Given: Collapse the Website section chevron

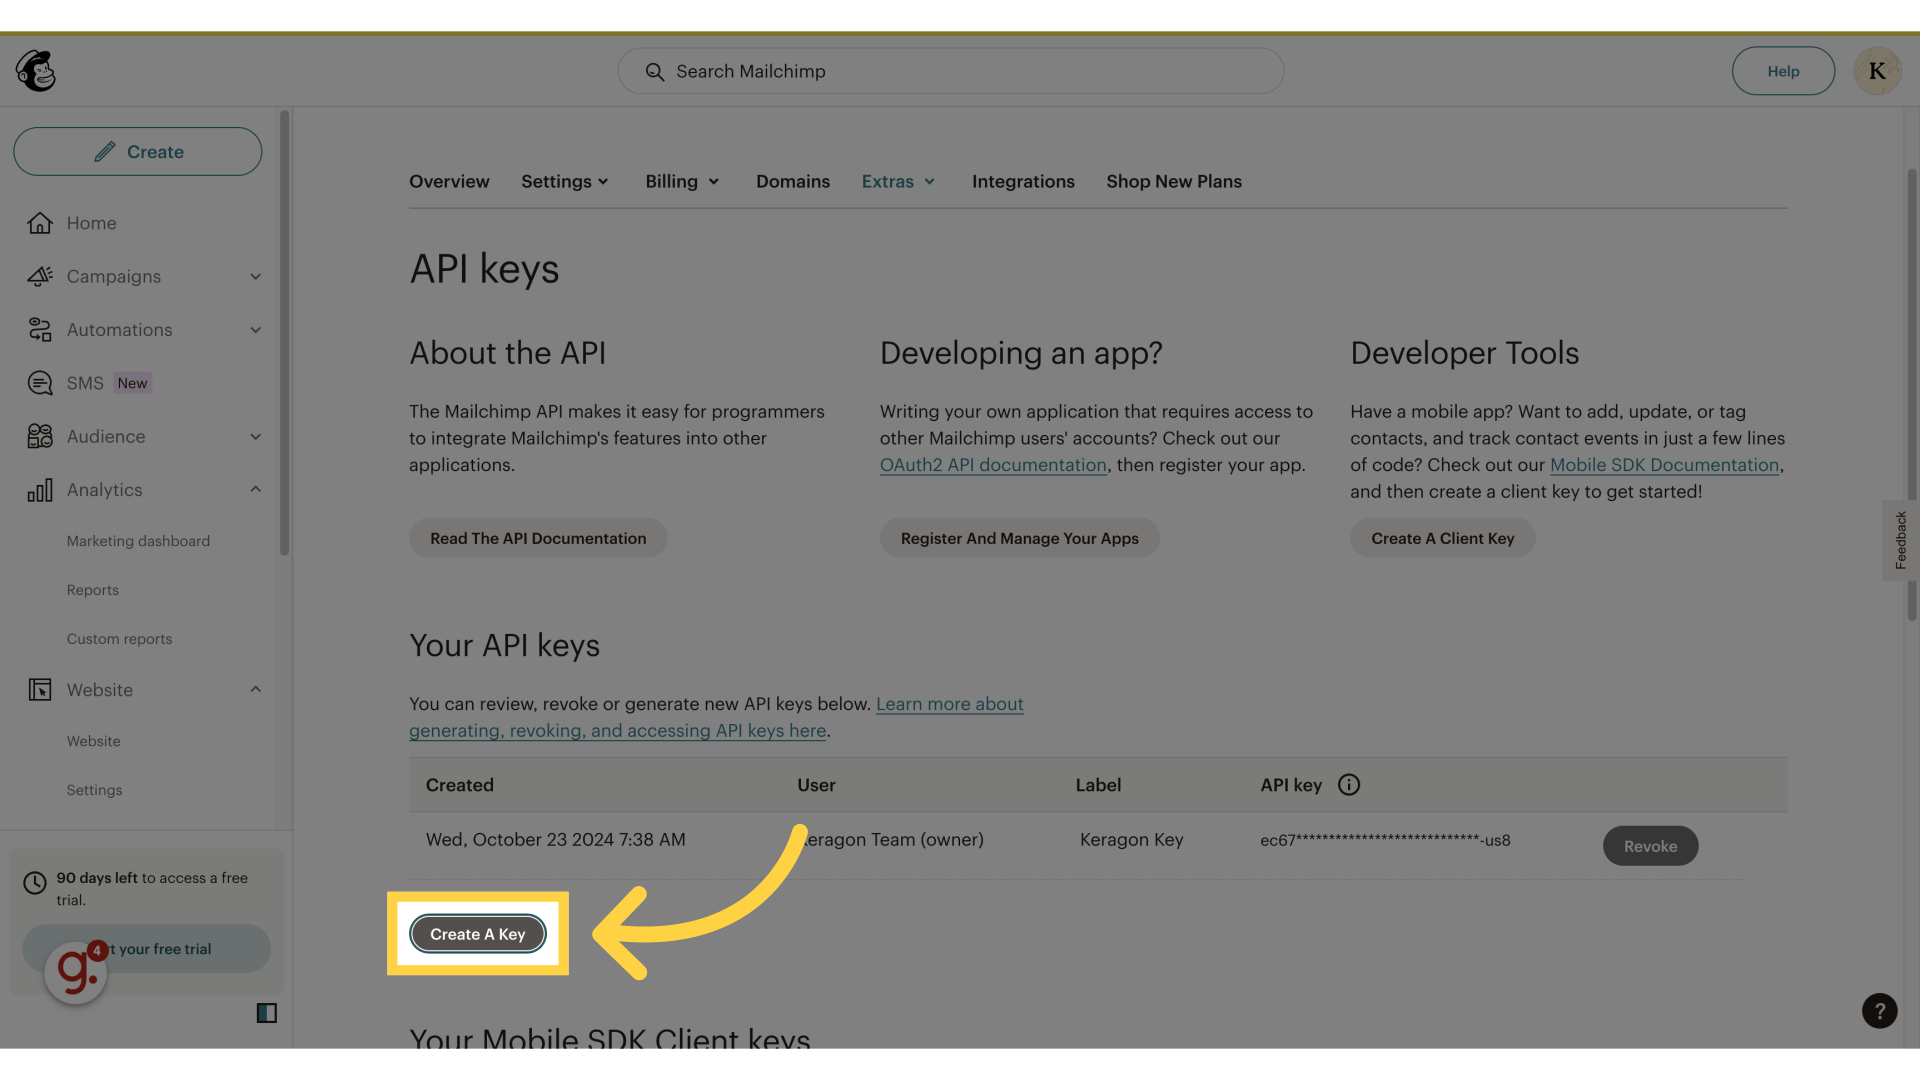Looking at the screenshot, I should coord(256,689).
